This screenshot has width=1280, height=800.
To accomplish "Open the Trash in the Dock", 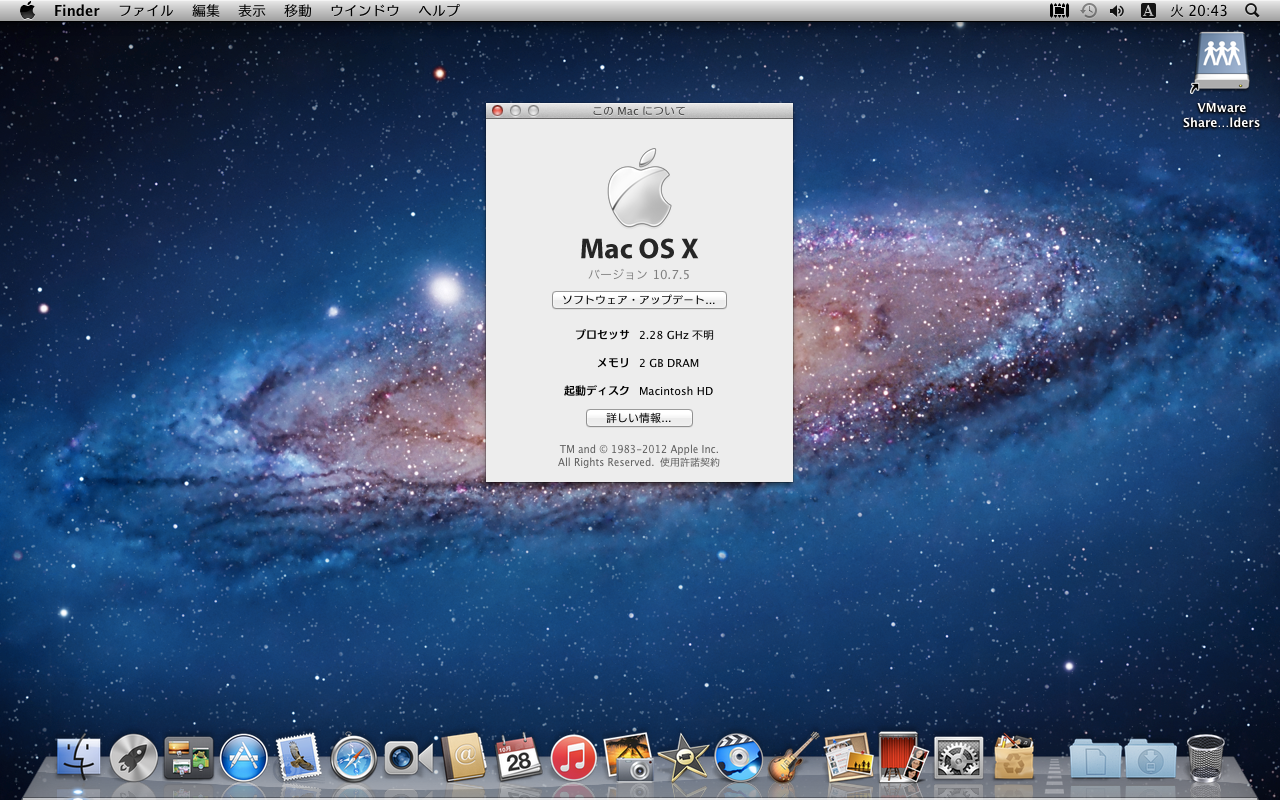I will click(x=1205, y=758).
